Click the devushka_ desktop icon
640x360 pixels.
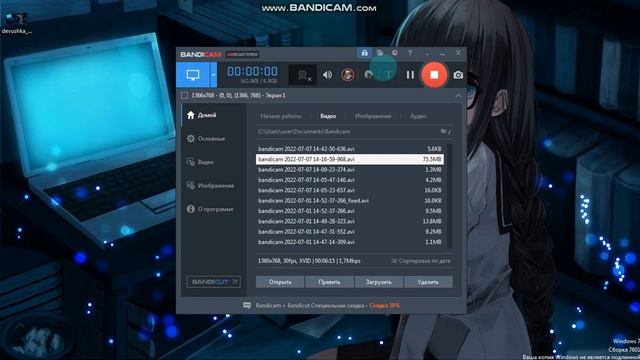tap(16, 23)
